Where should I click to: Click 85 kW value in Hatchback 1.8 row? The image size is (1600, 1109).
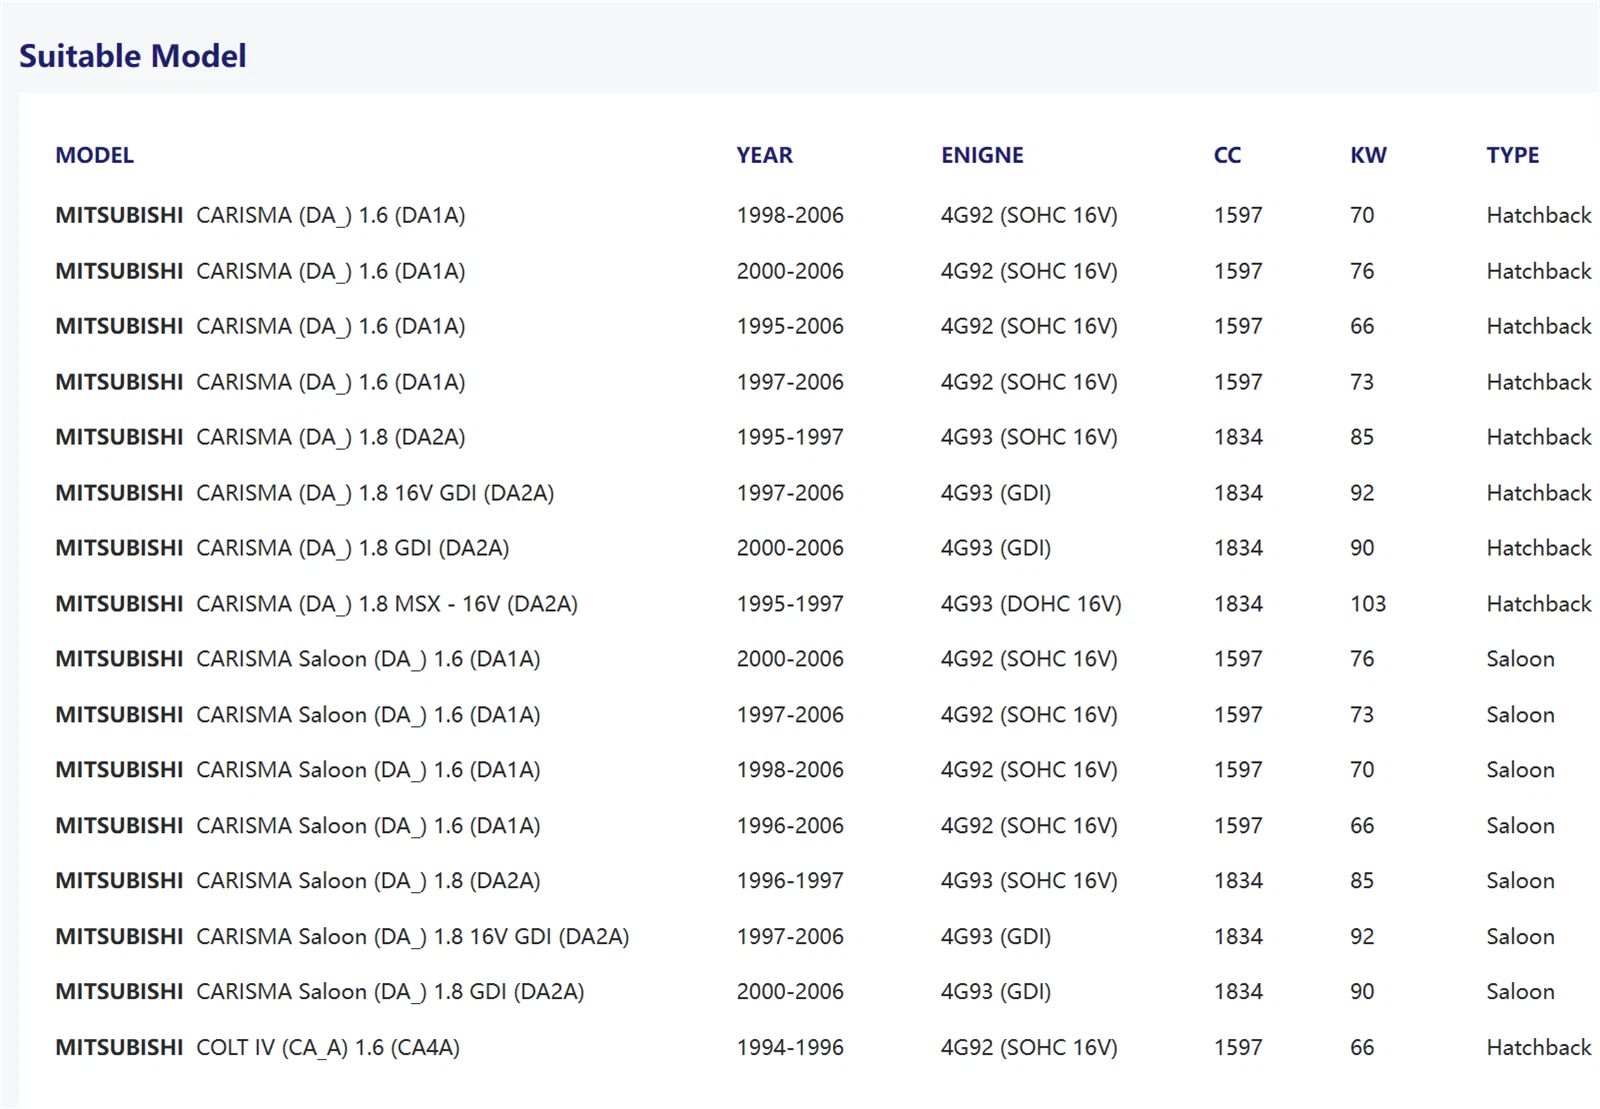click(1362, 437)
